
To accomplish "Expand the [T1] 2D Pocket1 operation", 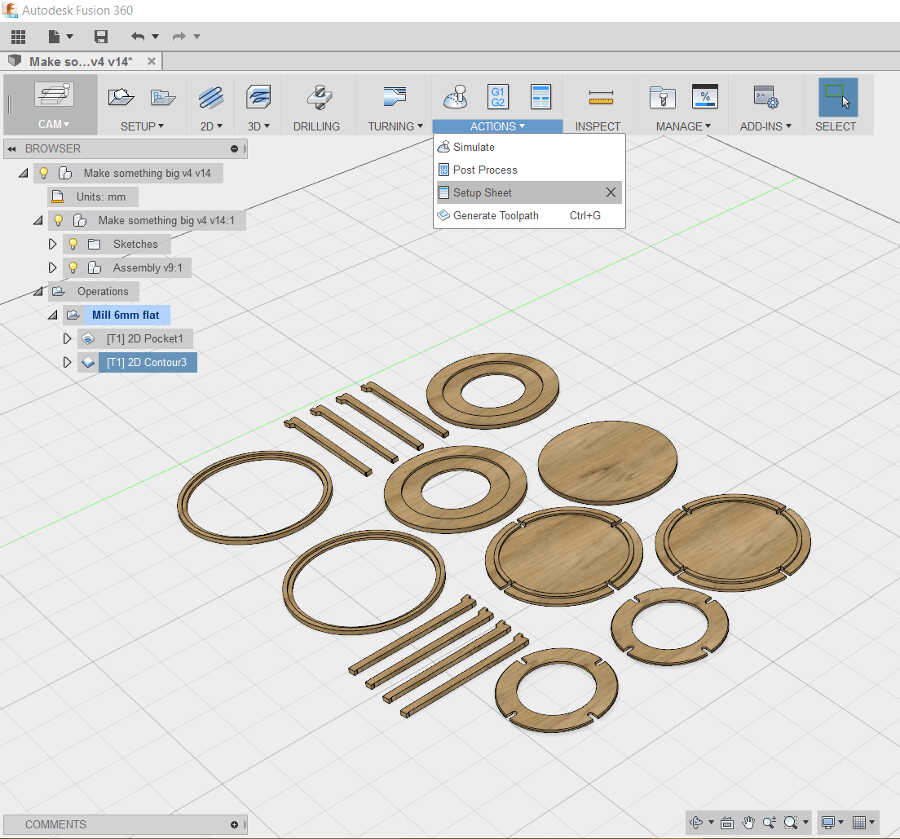I will pyautogui.click(x=67, y=339).
